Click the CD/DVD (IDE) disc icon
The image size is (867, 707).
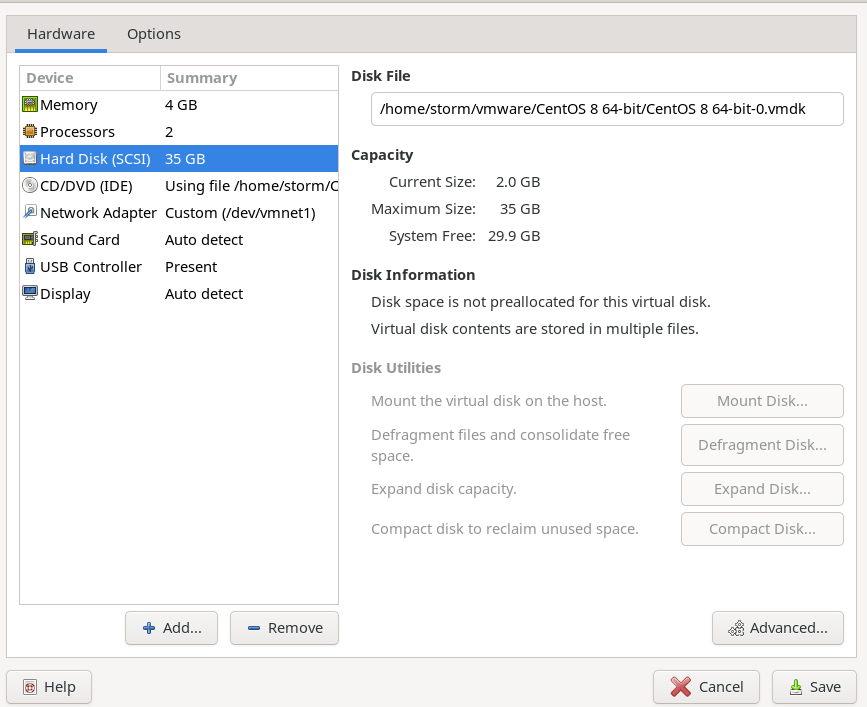click(x=30, y=186)
